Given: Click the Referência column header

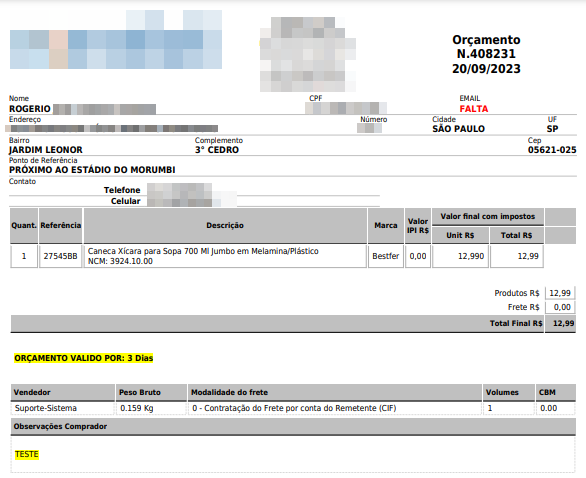Looking at the screenshot, I should [61, 225].
